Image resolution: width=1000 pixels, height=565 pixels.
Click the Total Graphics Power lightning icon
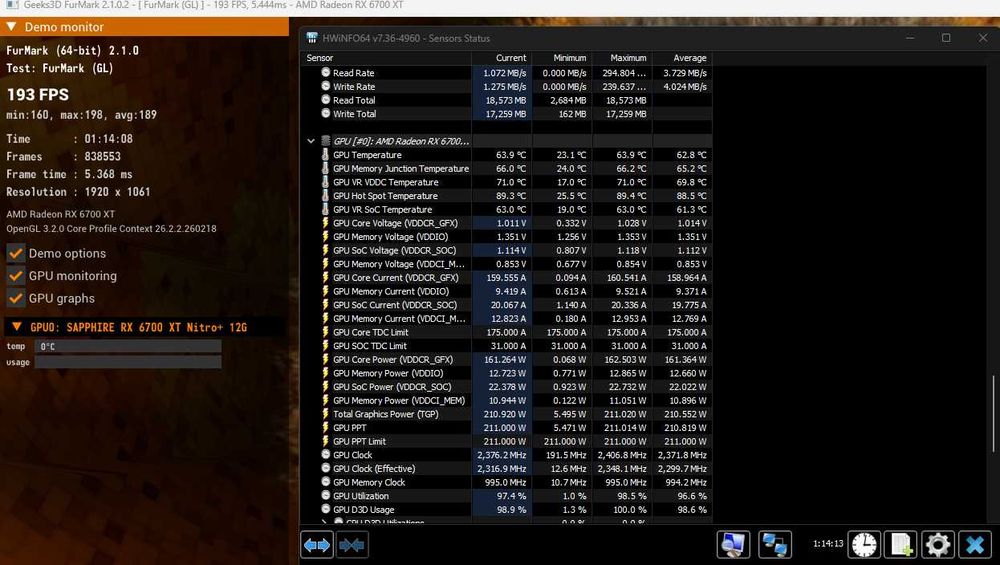click(x=325, y=414)
